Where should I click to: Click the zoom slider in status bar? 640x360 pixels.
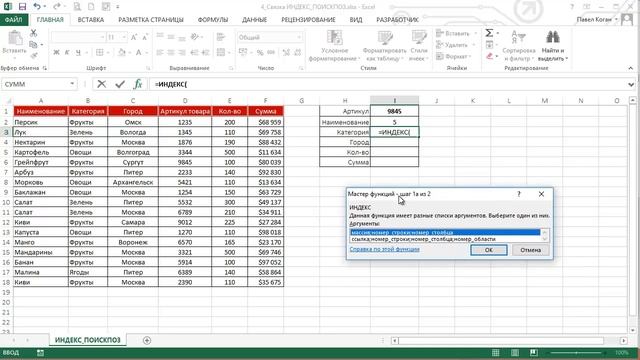(x=576, y=353)
